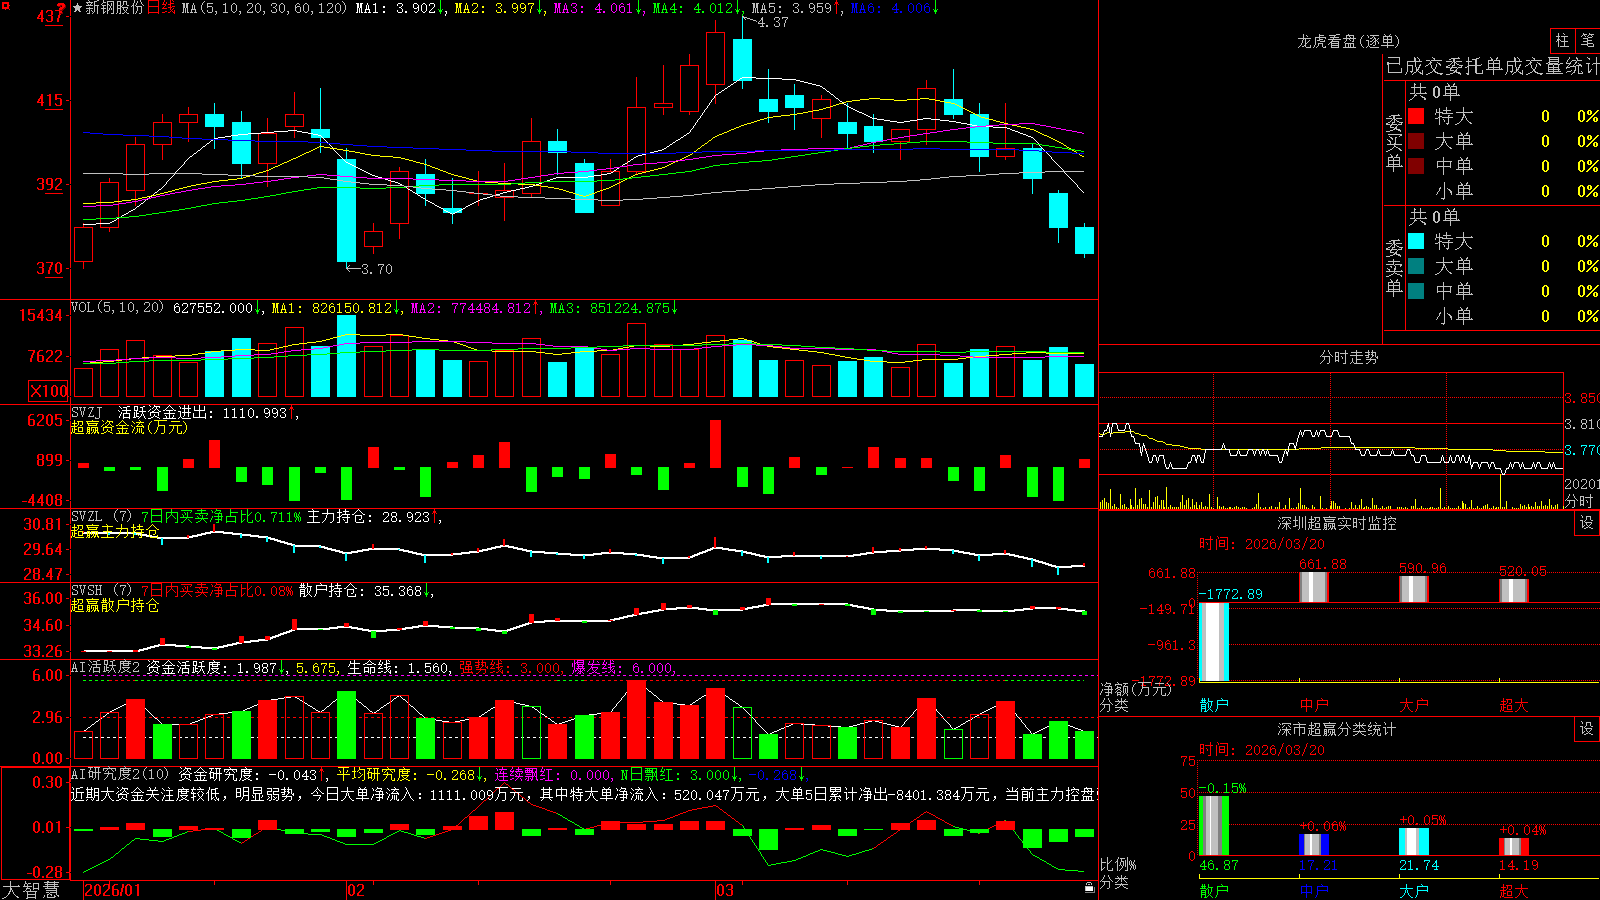Click the 520.05 超大 net amount bar
Image resolution: width=1600 pixels, height=900 pixels.
point(1514,590)
